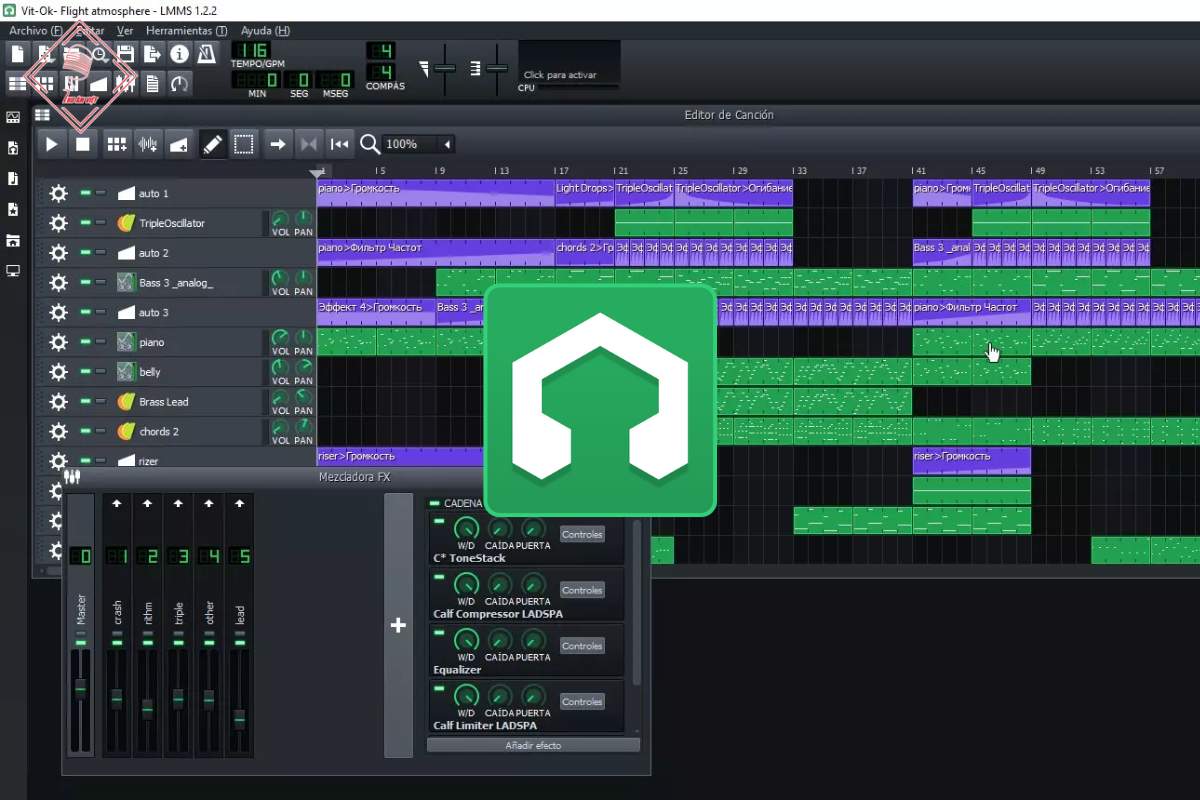
Task: Click Controles button for Equalizer effect
Action: pos(582,646)
